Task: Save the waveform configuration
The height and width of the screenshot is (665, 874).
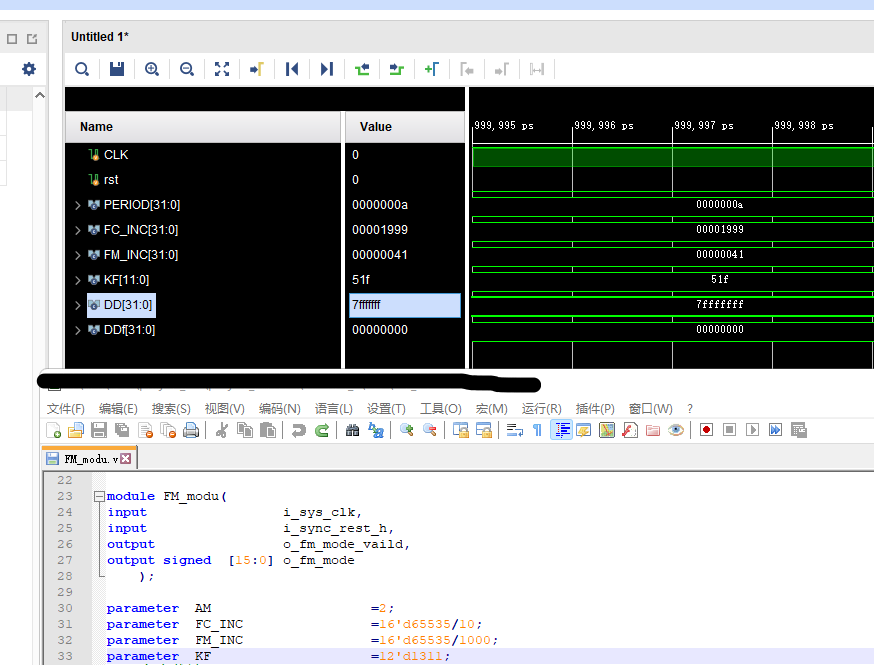Action: pyautogui.click(x=117, y=69)
